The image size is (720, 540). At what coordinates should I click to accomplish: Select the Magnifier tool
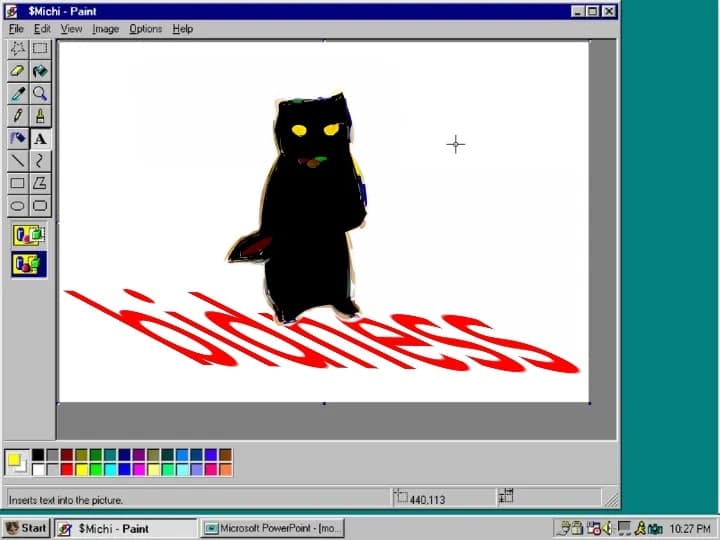pos(40,94)
